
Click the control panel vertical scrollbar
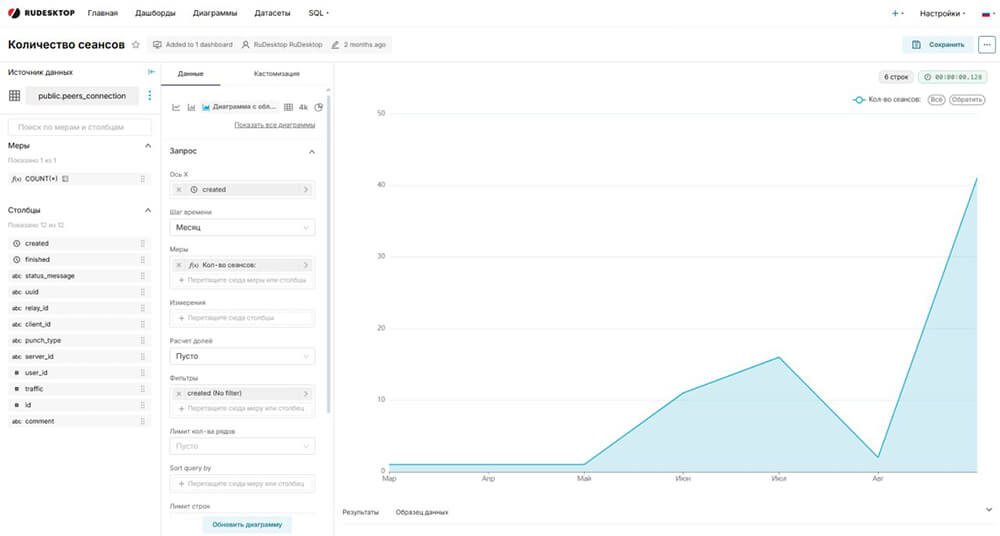coord(328,252)
